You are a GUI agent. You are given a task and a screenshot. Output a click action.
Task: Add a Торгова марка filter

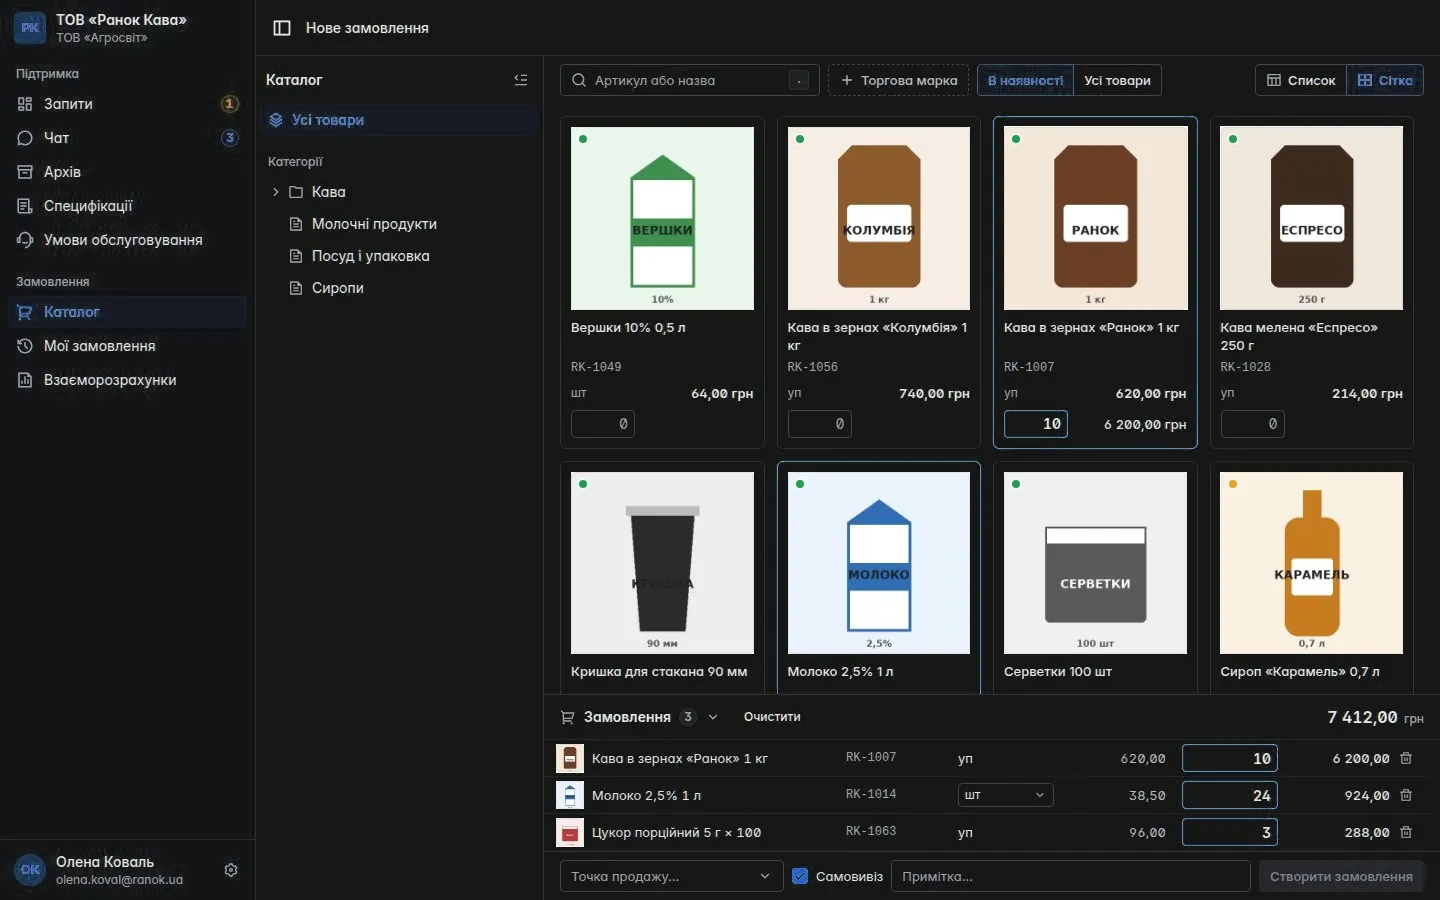pyautogui.click(x=898, y=81)
